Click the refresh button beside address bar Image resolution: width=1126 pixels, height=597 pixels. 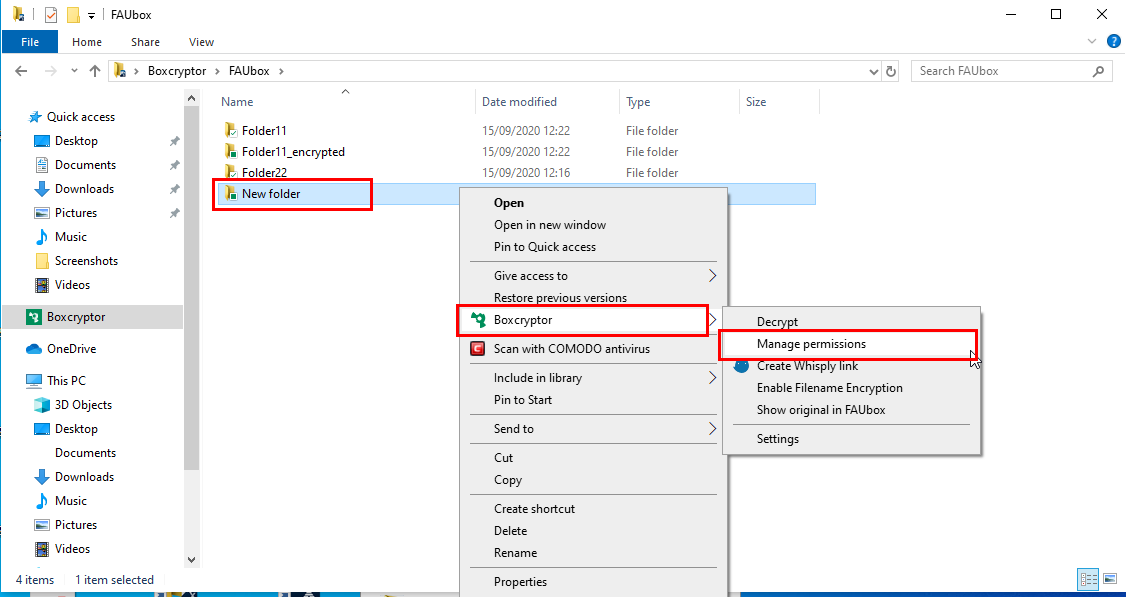point(891,71)
